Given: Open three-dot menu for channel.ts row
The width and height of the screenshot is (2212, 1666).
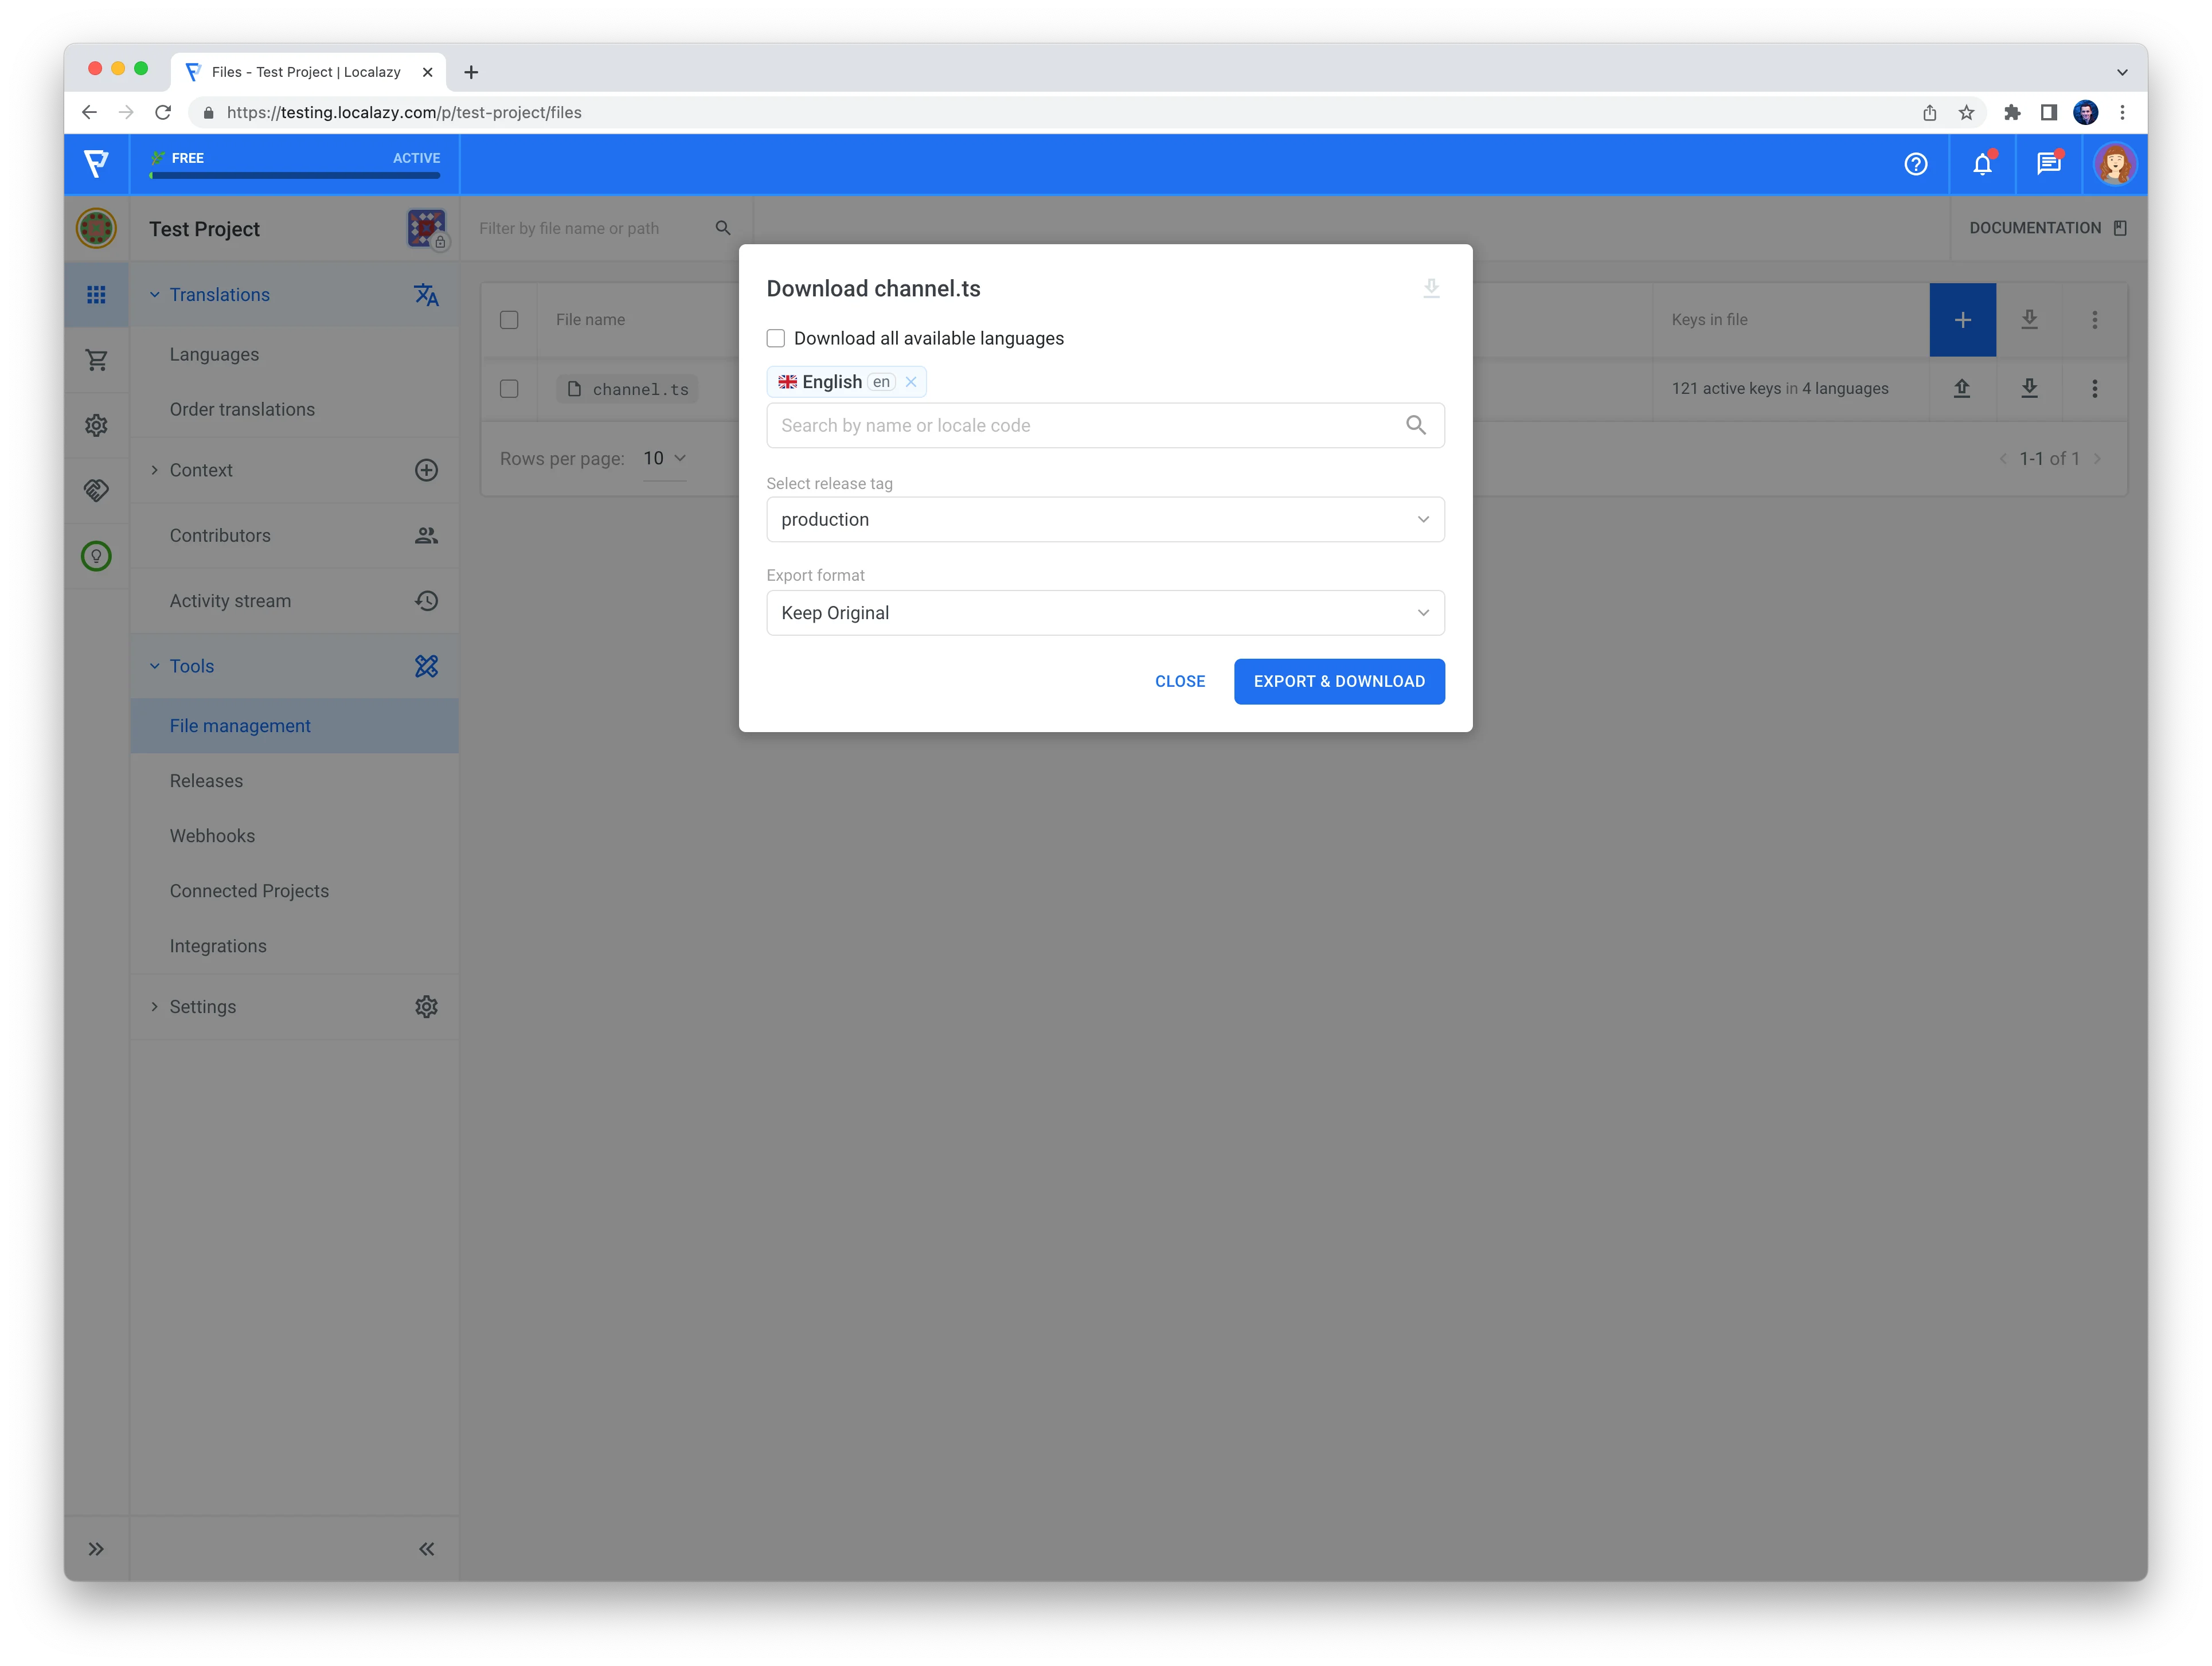Looking at the screenshot, I should click(x=2095, y=388).
